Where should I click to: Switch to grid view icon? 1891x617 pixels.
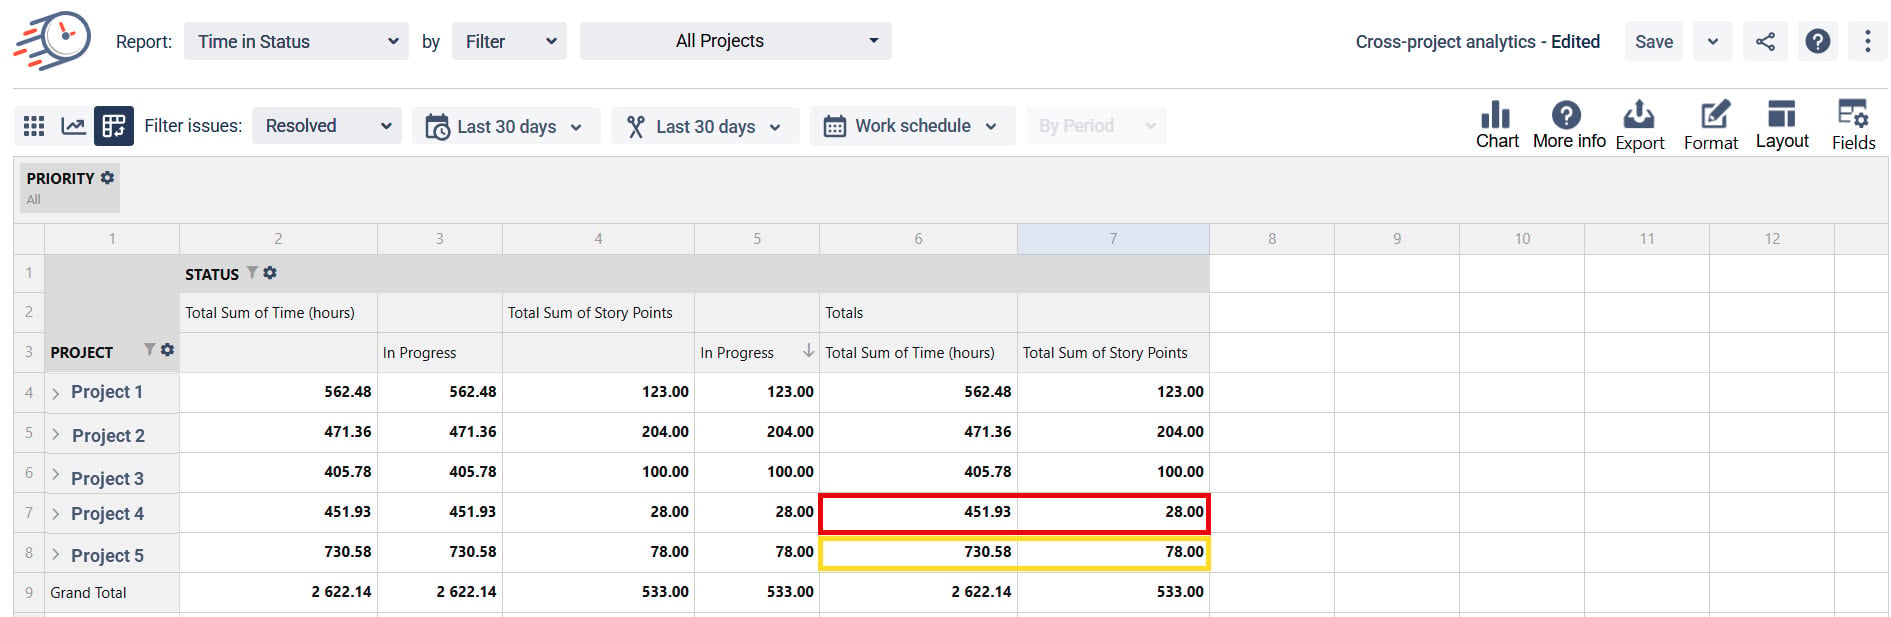34,126
